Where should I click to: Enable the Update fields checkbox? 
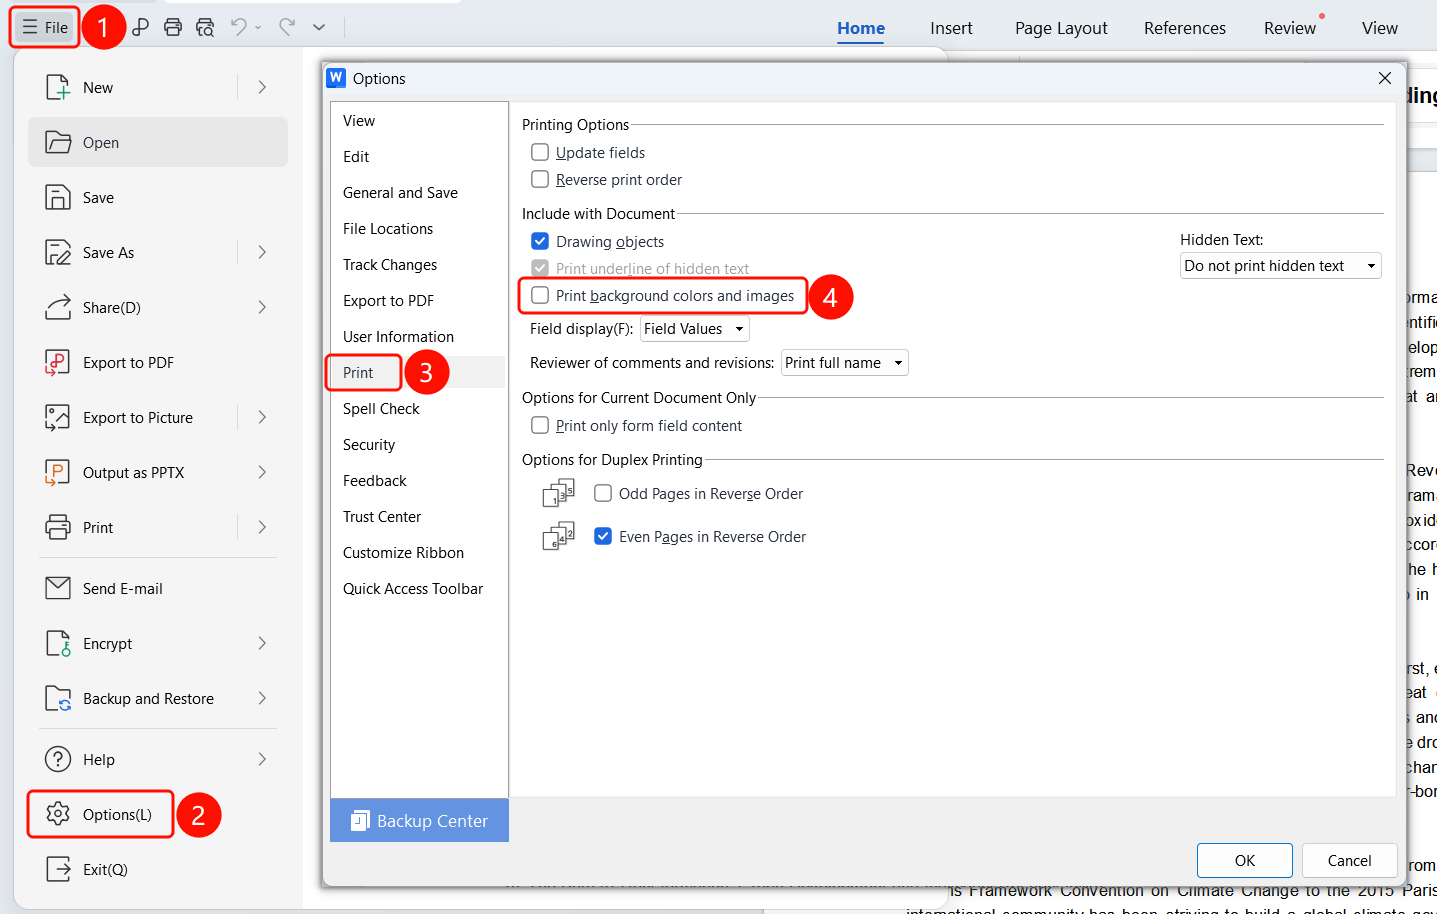coord(540,152)
